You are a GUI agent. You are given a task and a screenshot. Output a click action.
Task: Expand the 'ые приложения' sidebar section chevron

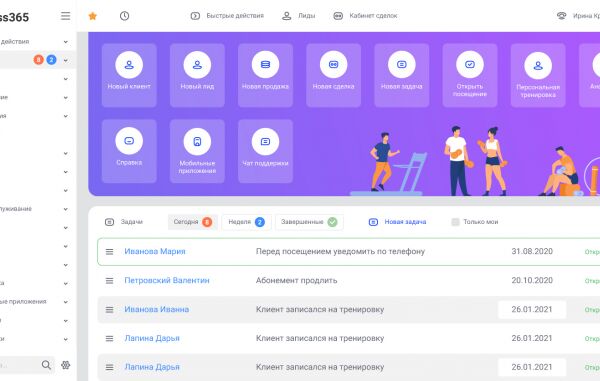coord(66,302)
